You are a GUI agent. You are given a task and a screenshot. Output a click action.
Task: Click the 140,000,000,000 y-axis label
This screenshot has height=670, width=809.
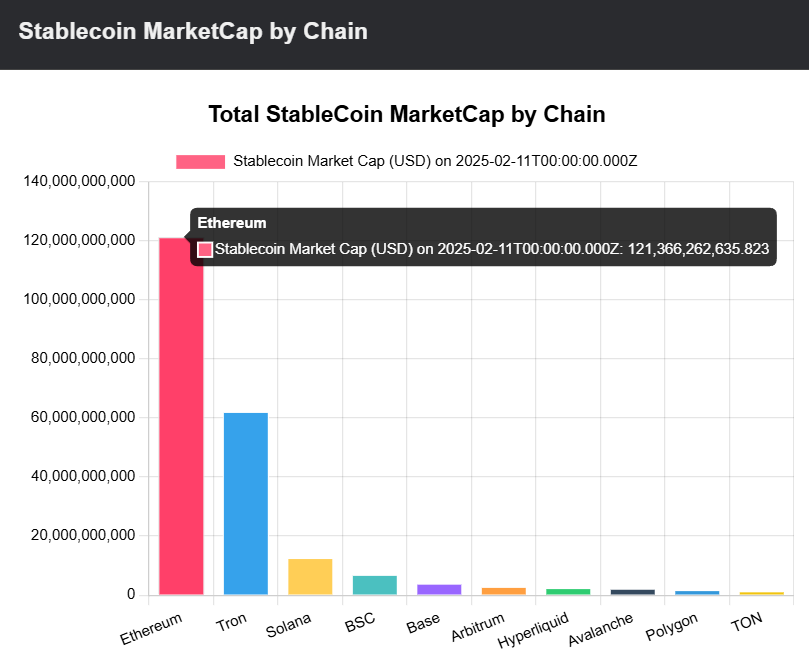pos(78,181)
